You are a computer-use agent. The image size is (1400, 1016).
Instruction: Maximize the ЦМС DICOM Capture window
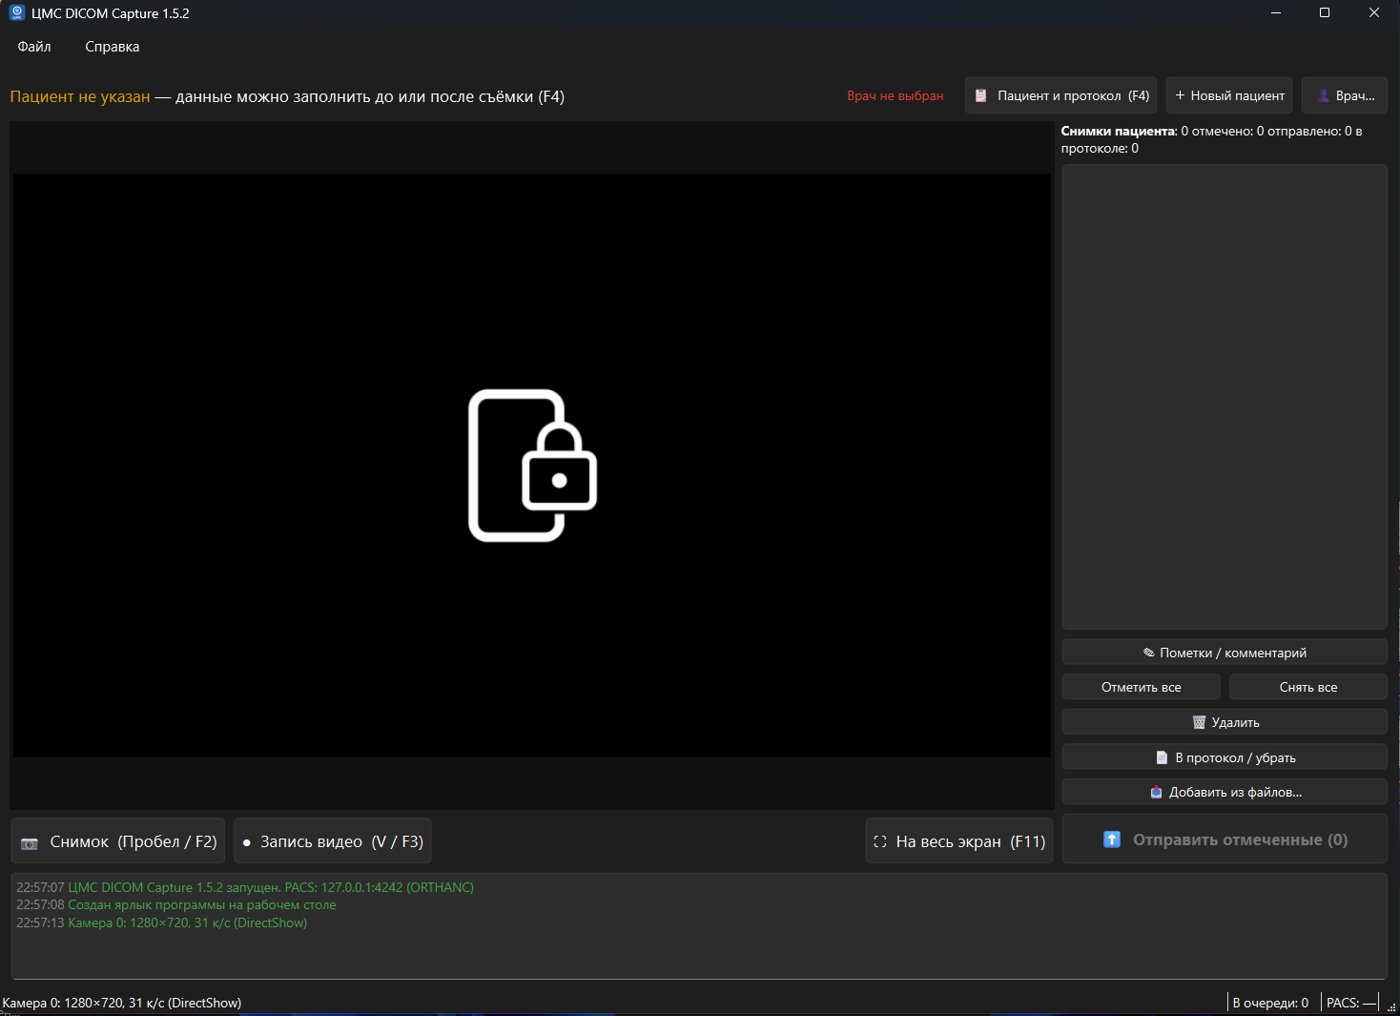click(x=1324, y=13)
